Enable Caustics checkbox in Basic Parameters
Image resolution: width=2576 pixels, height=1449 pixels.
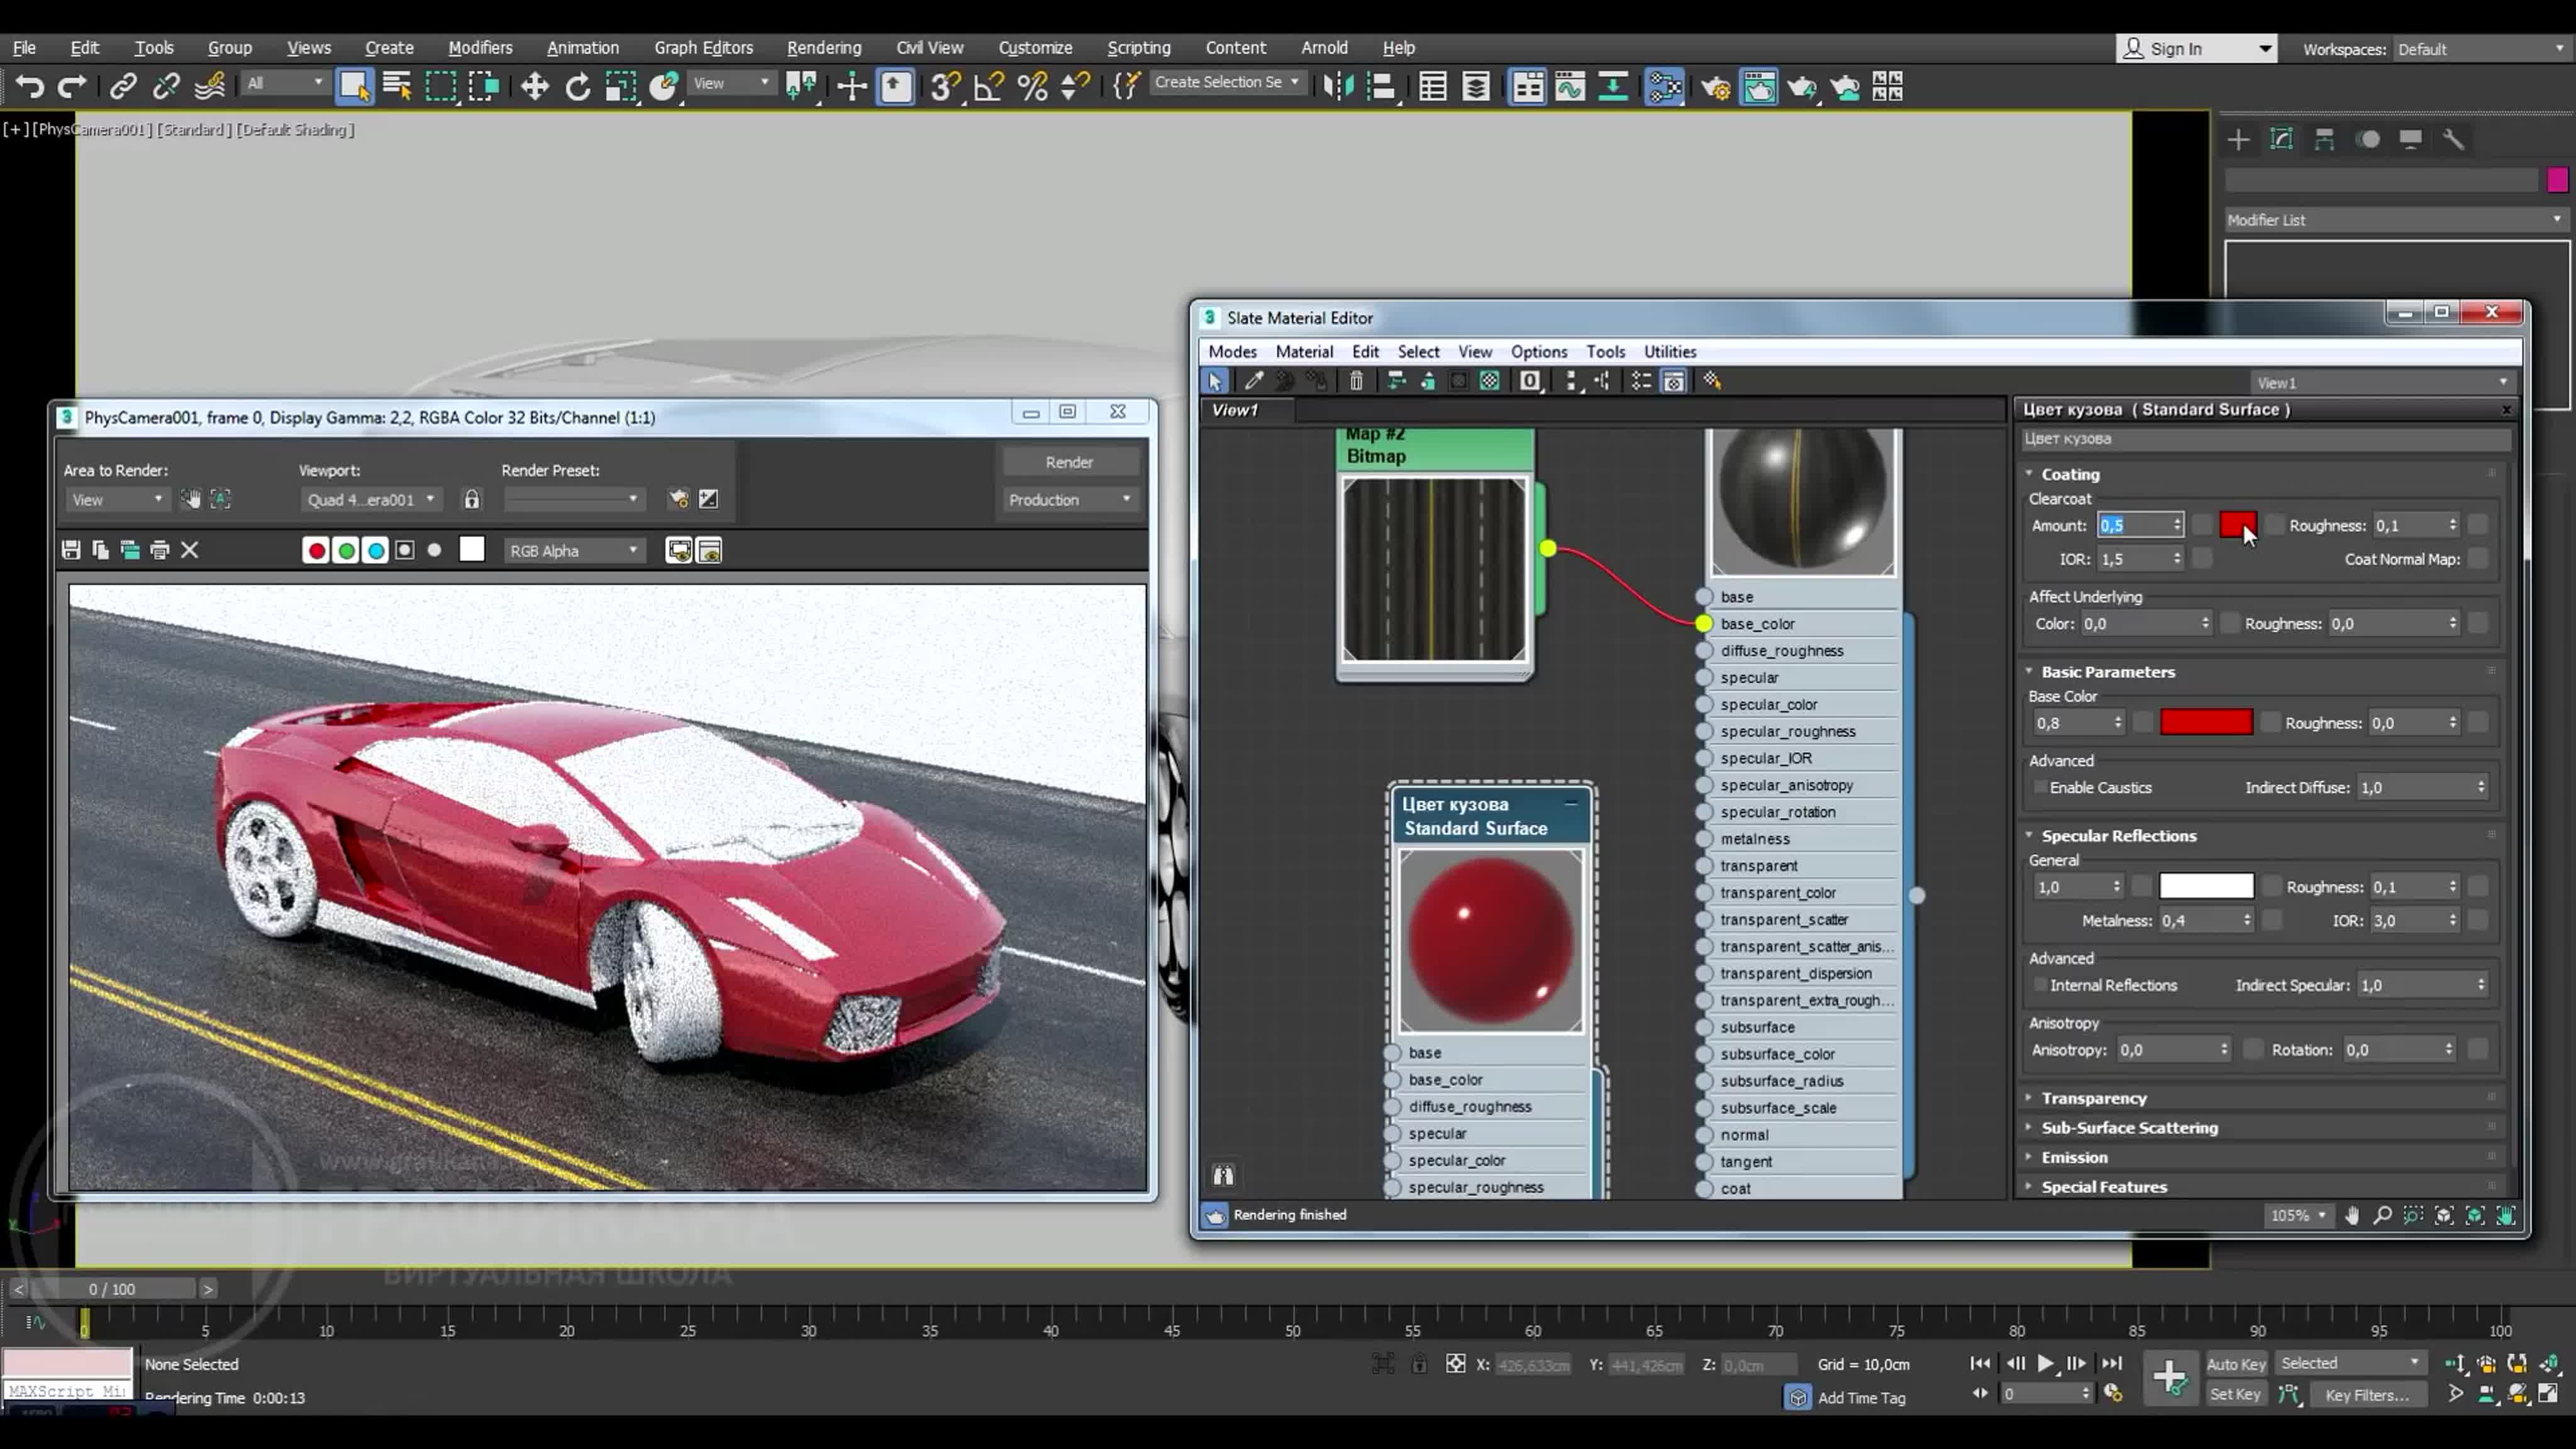coord(2041,787)
